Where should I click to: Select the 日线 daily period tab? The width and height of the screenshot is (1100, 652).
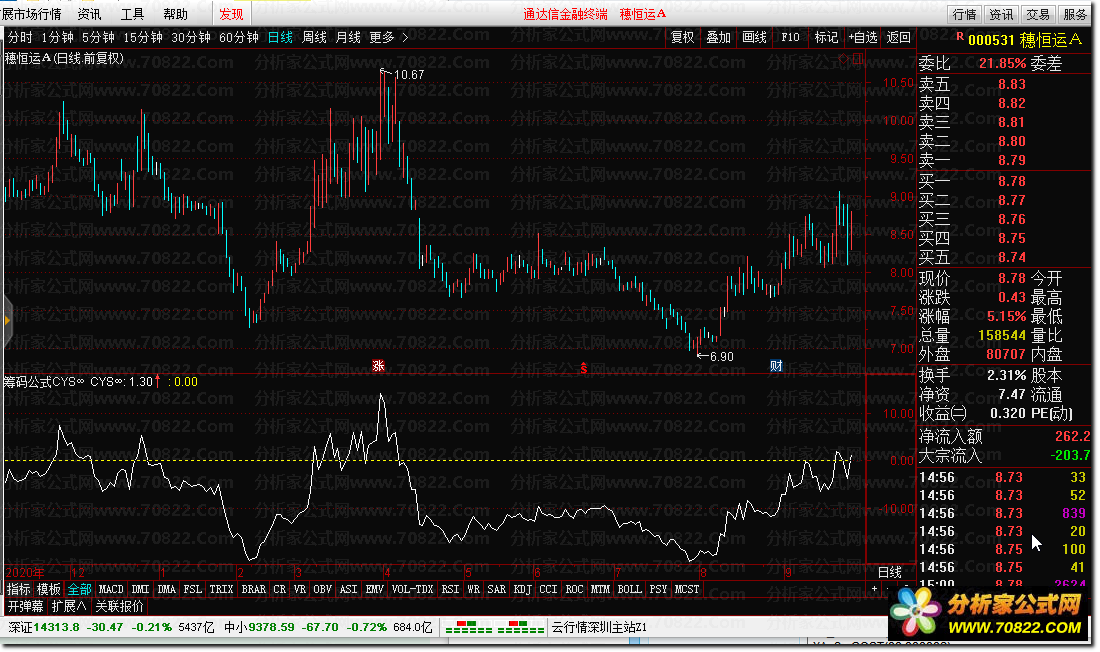click(x=280, y=37)
